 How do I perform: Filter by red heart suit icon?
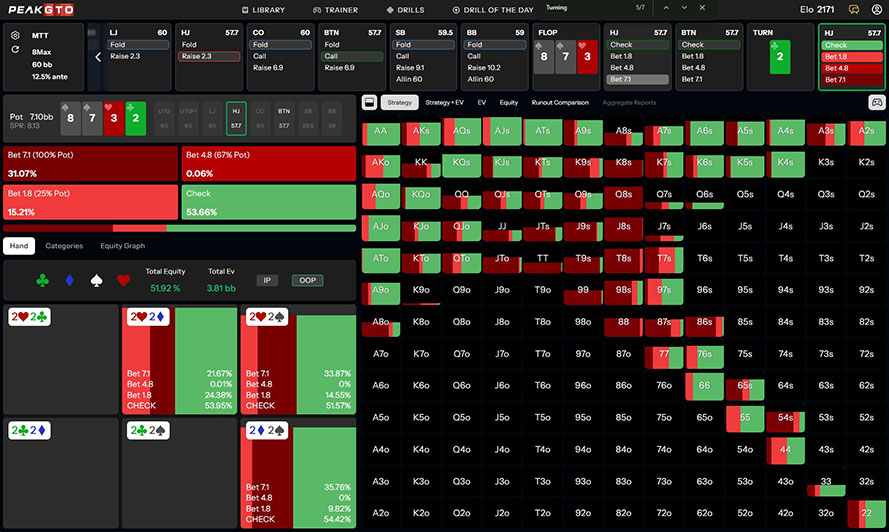click(124, 281)
